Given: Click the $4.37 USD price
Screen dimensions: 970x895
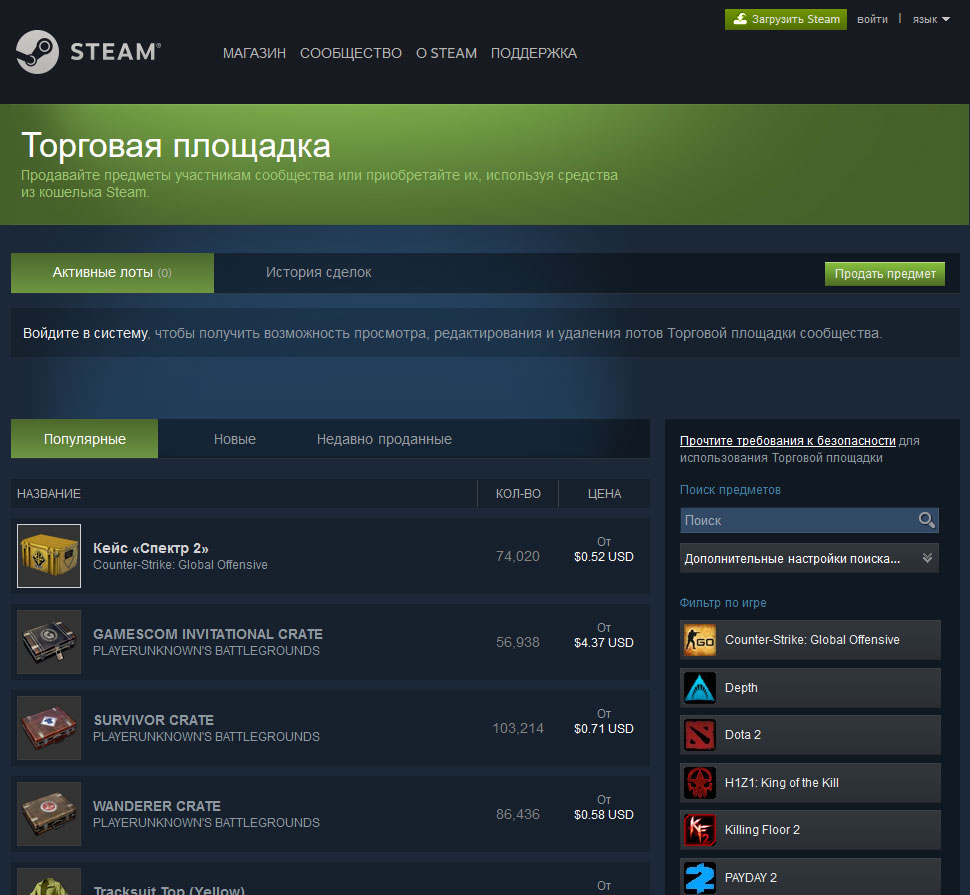Looking at the screenshot, I should (604, 643).
